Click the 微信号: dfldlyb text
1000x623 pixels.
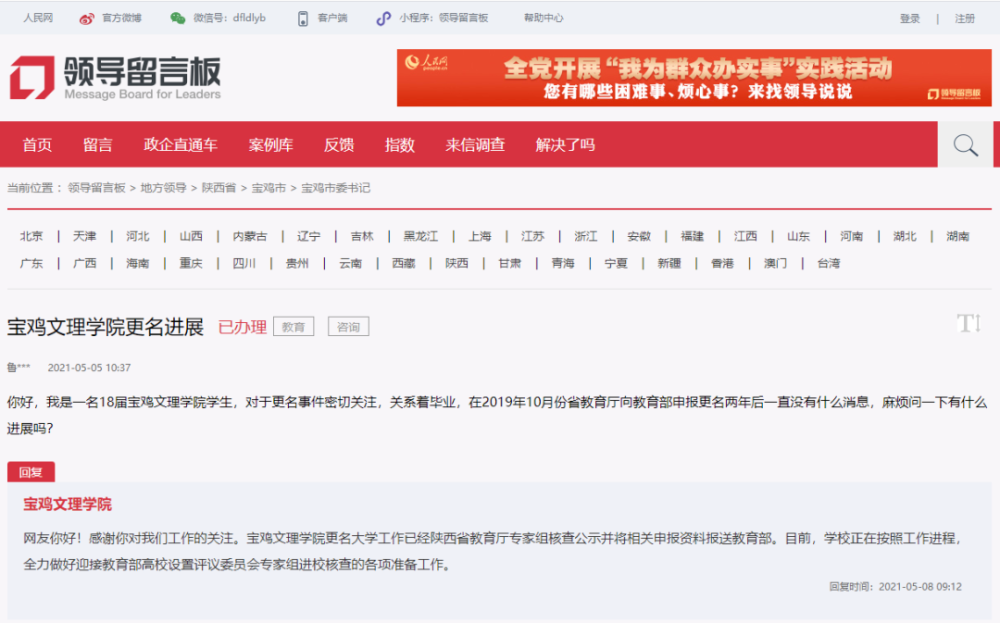(x=230, y=18)
